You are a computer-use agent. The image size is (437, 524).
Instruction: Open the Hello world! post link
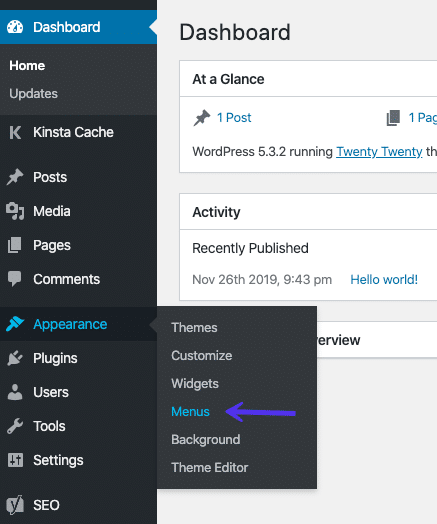tap(384, 279)
